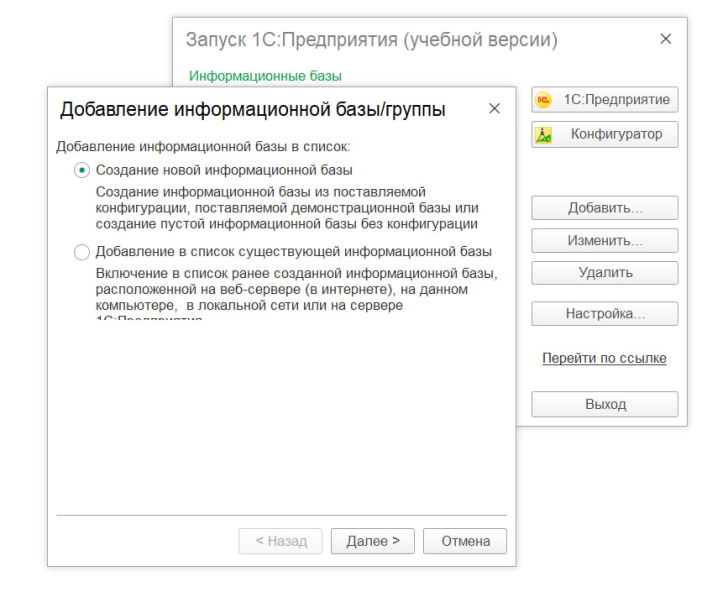Screen dimensions: 707x592
Task: Click description text "Включение в список ранее созданной"
Action: [219, 274]
